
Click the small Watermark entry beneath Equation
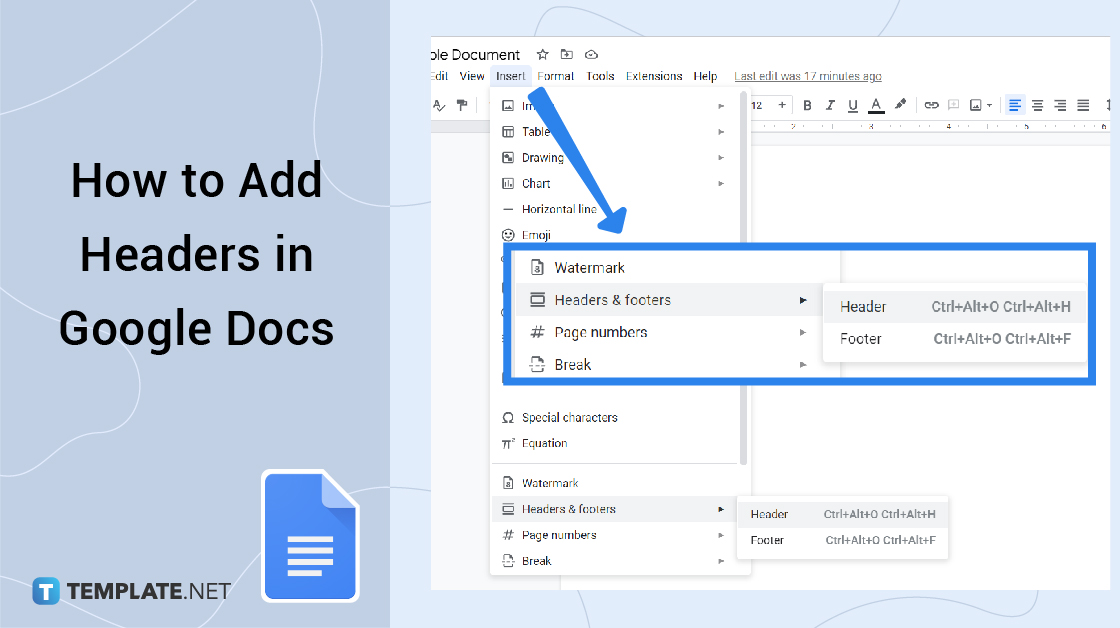click(x=615, y=483)
